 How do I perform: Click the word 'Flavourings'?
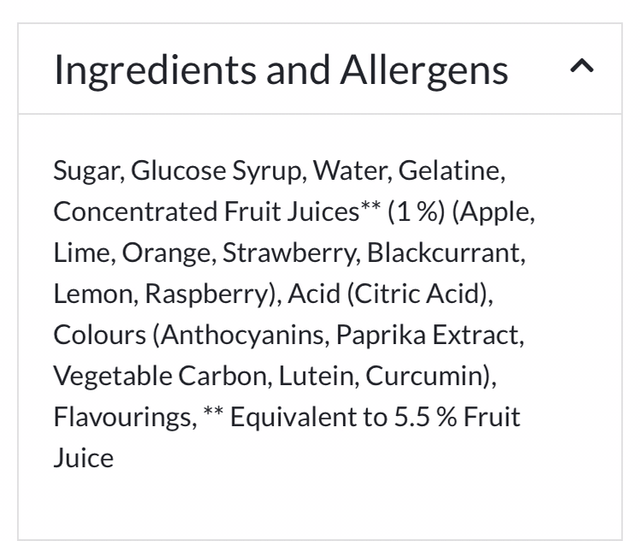(x=124, y=417)
